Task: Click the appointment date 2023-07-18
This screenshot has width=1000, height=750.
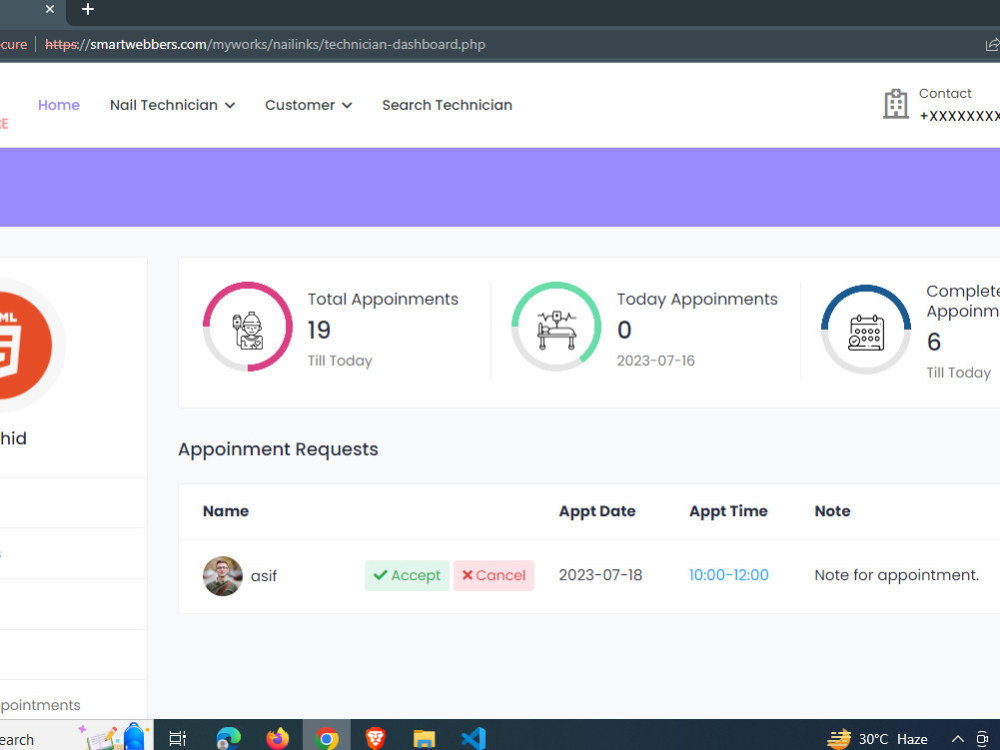Action: (600, 575)
